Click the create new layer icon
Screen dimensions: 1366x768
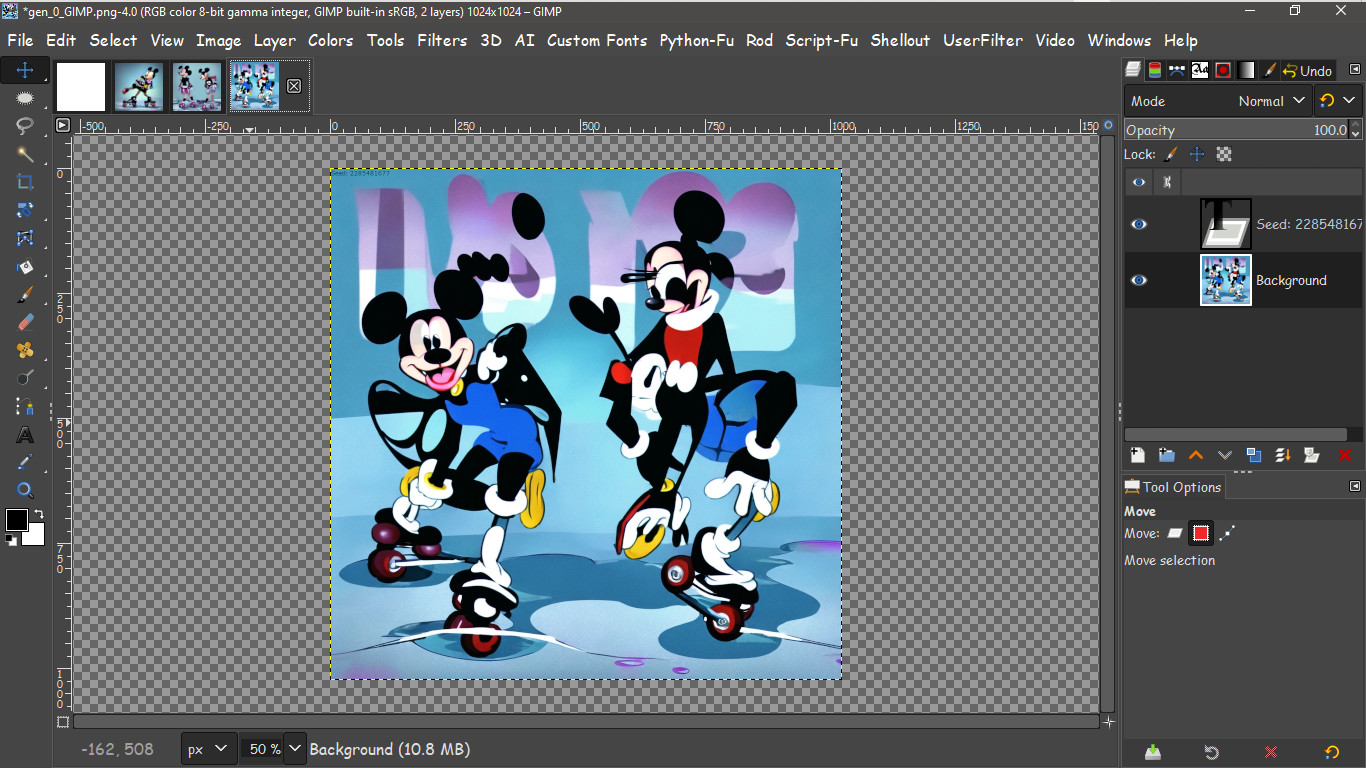pos(1137,455)
